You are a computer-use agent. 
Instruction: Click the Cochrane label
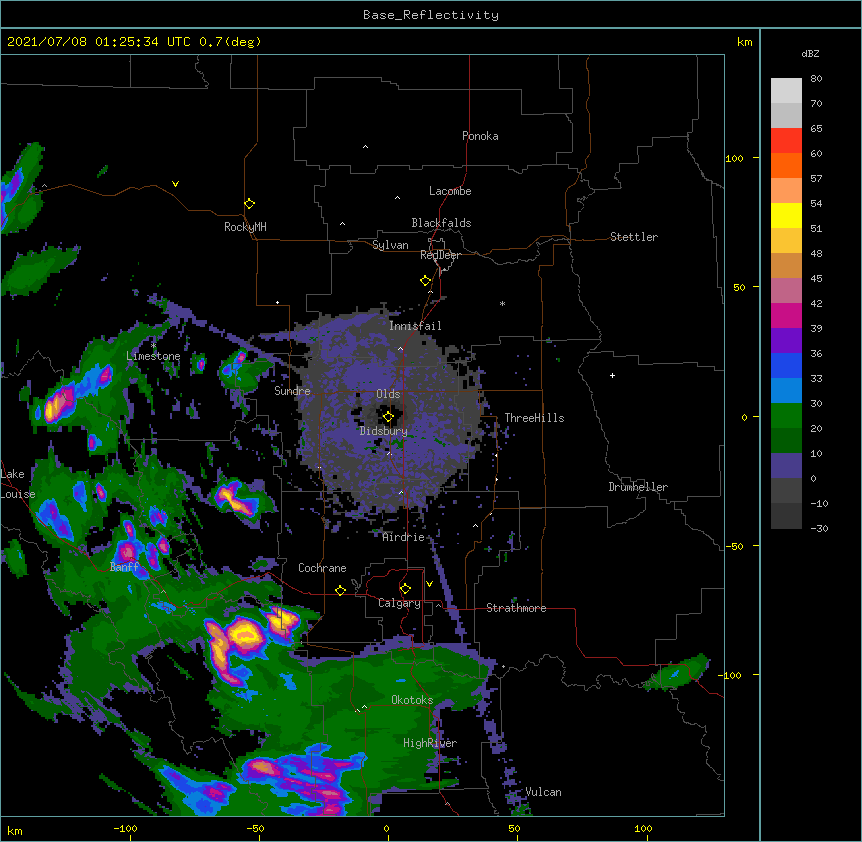[x=322, y=568]
